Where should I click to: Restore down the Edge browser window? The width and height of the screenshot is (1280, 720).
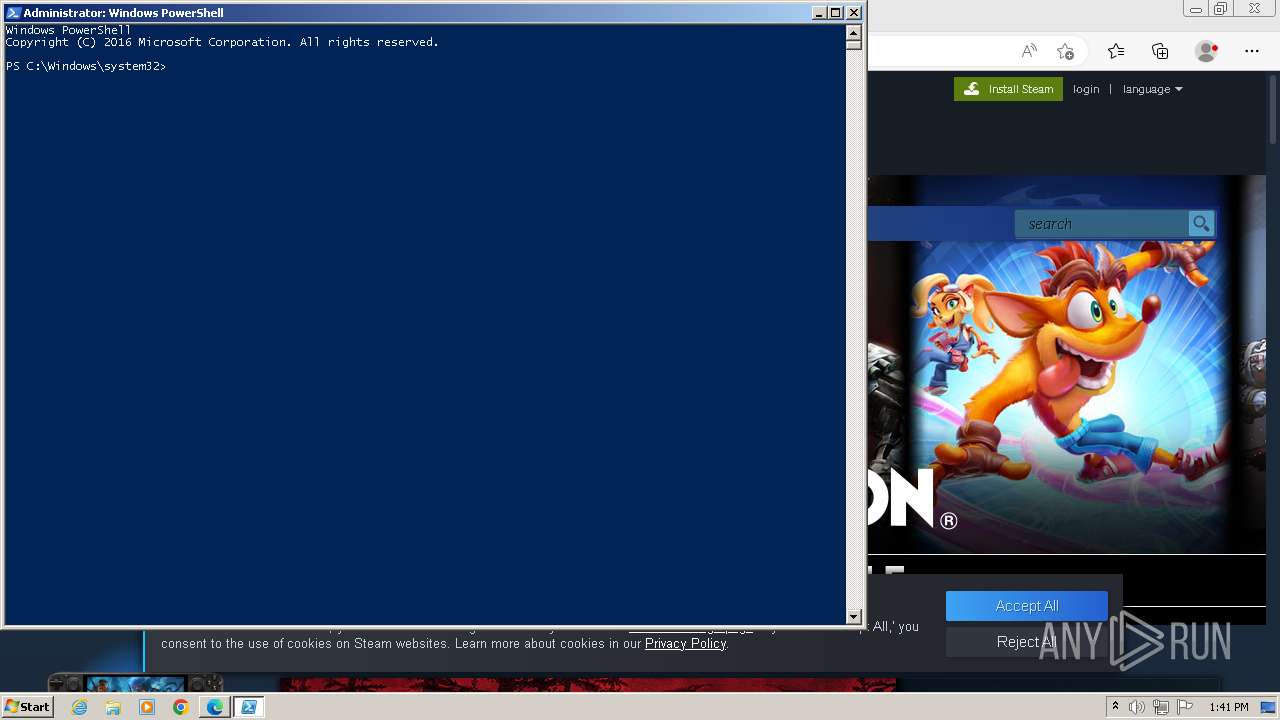click(x=1220, y=9)
